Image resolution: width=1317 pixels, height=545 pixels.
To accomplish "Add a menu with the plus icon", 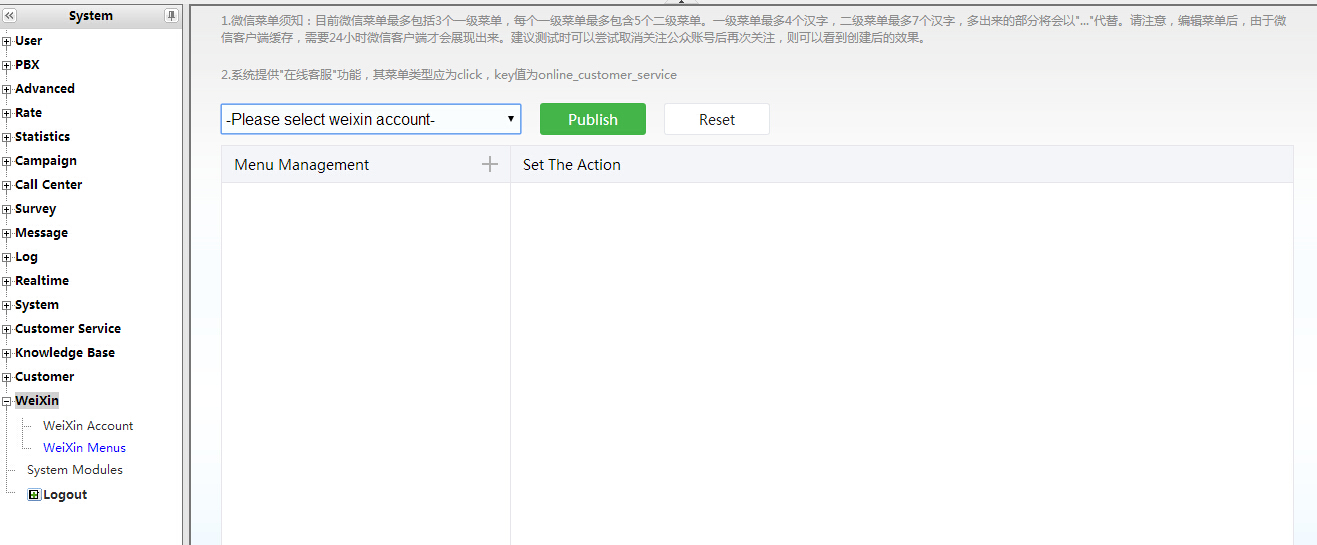I will pos(489,165).
